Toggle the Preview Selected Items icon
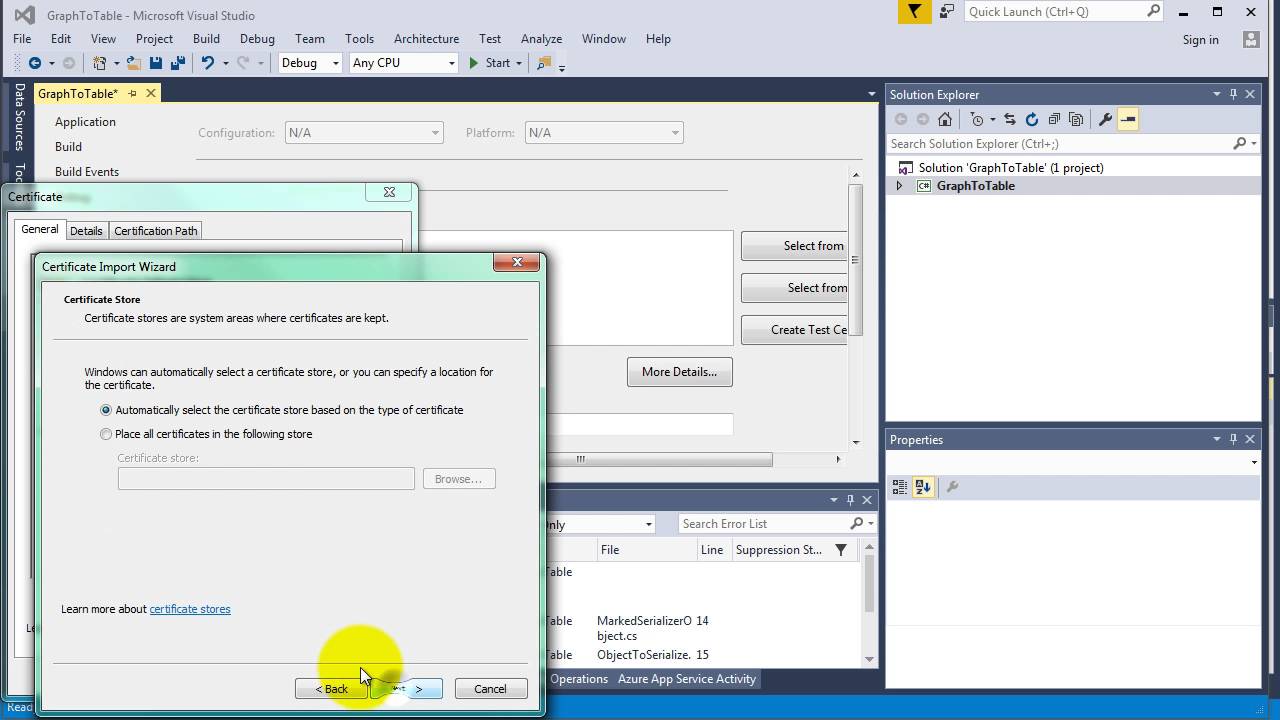Viewport: 1280px width, 720px height. point(1128,119)
